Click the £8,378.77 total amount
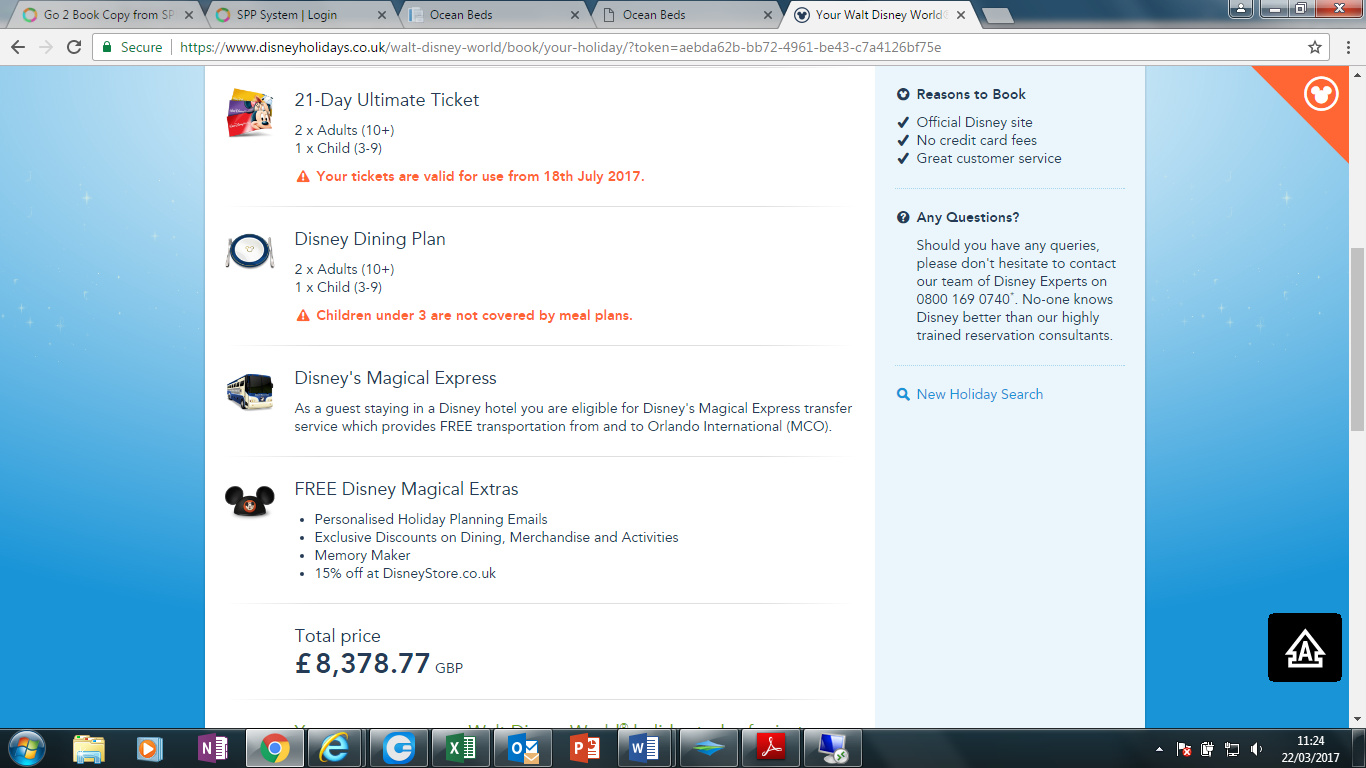Image resolution: width=1366 pixels, height=768 pixels. (363, 663)
